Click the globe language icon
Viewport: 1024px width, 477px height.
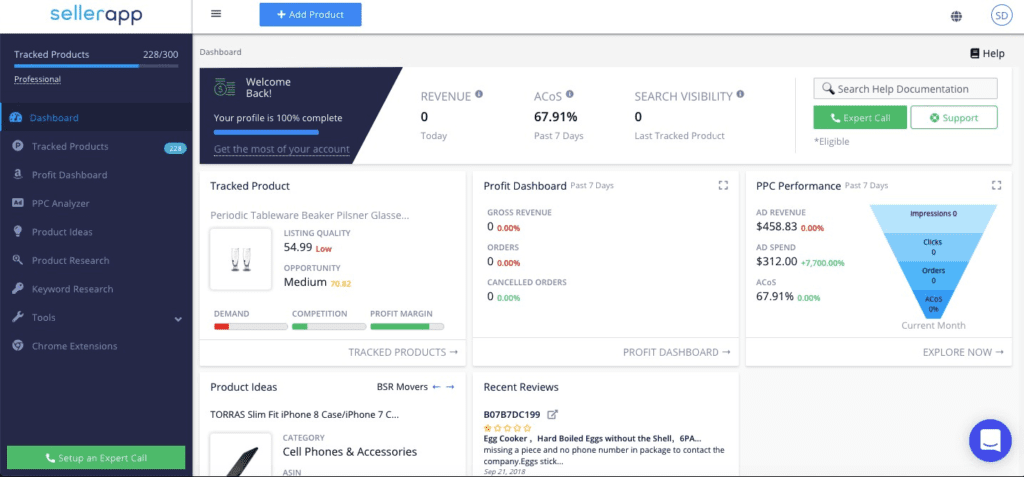point(956,16)
